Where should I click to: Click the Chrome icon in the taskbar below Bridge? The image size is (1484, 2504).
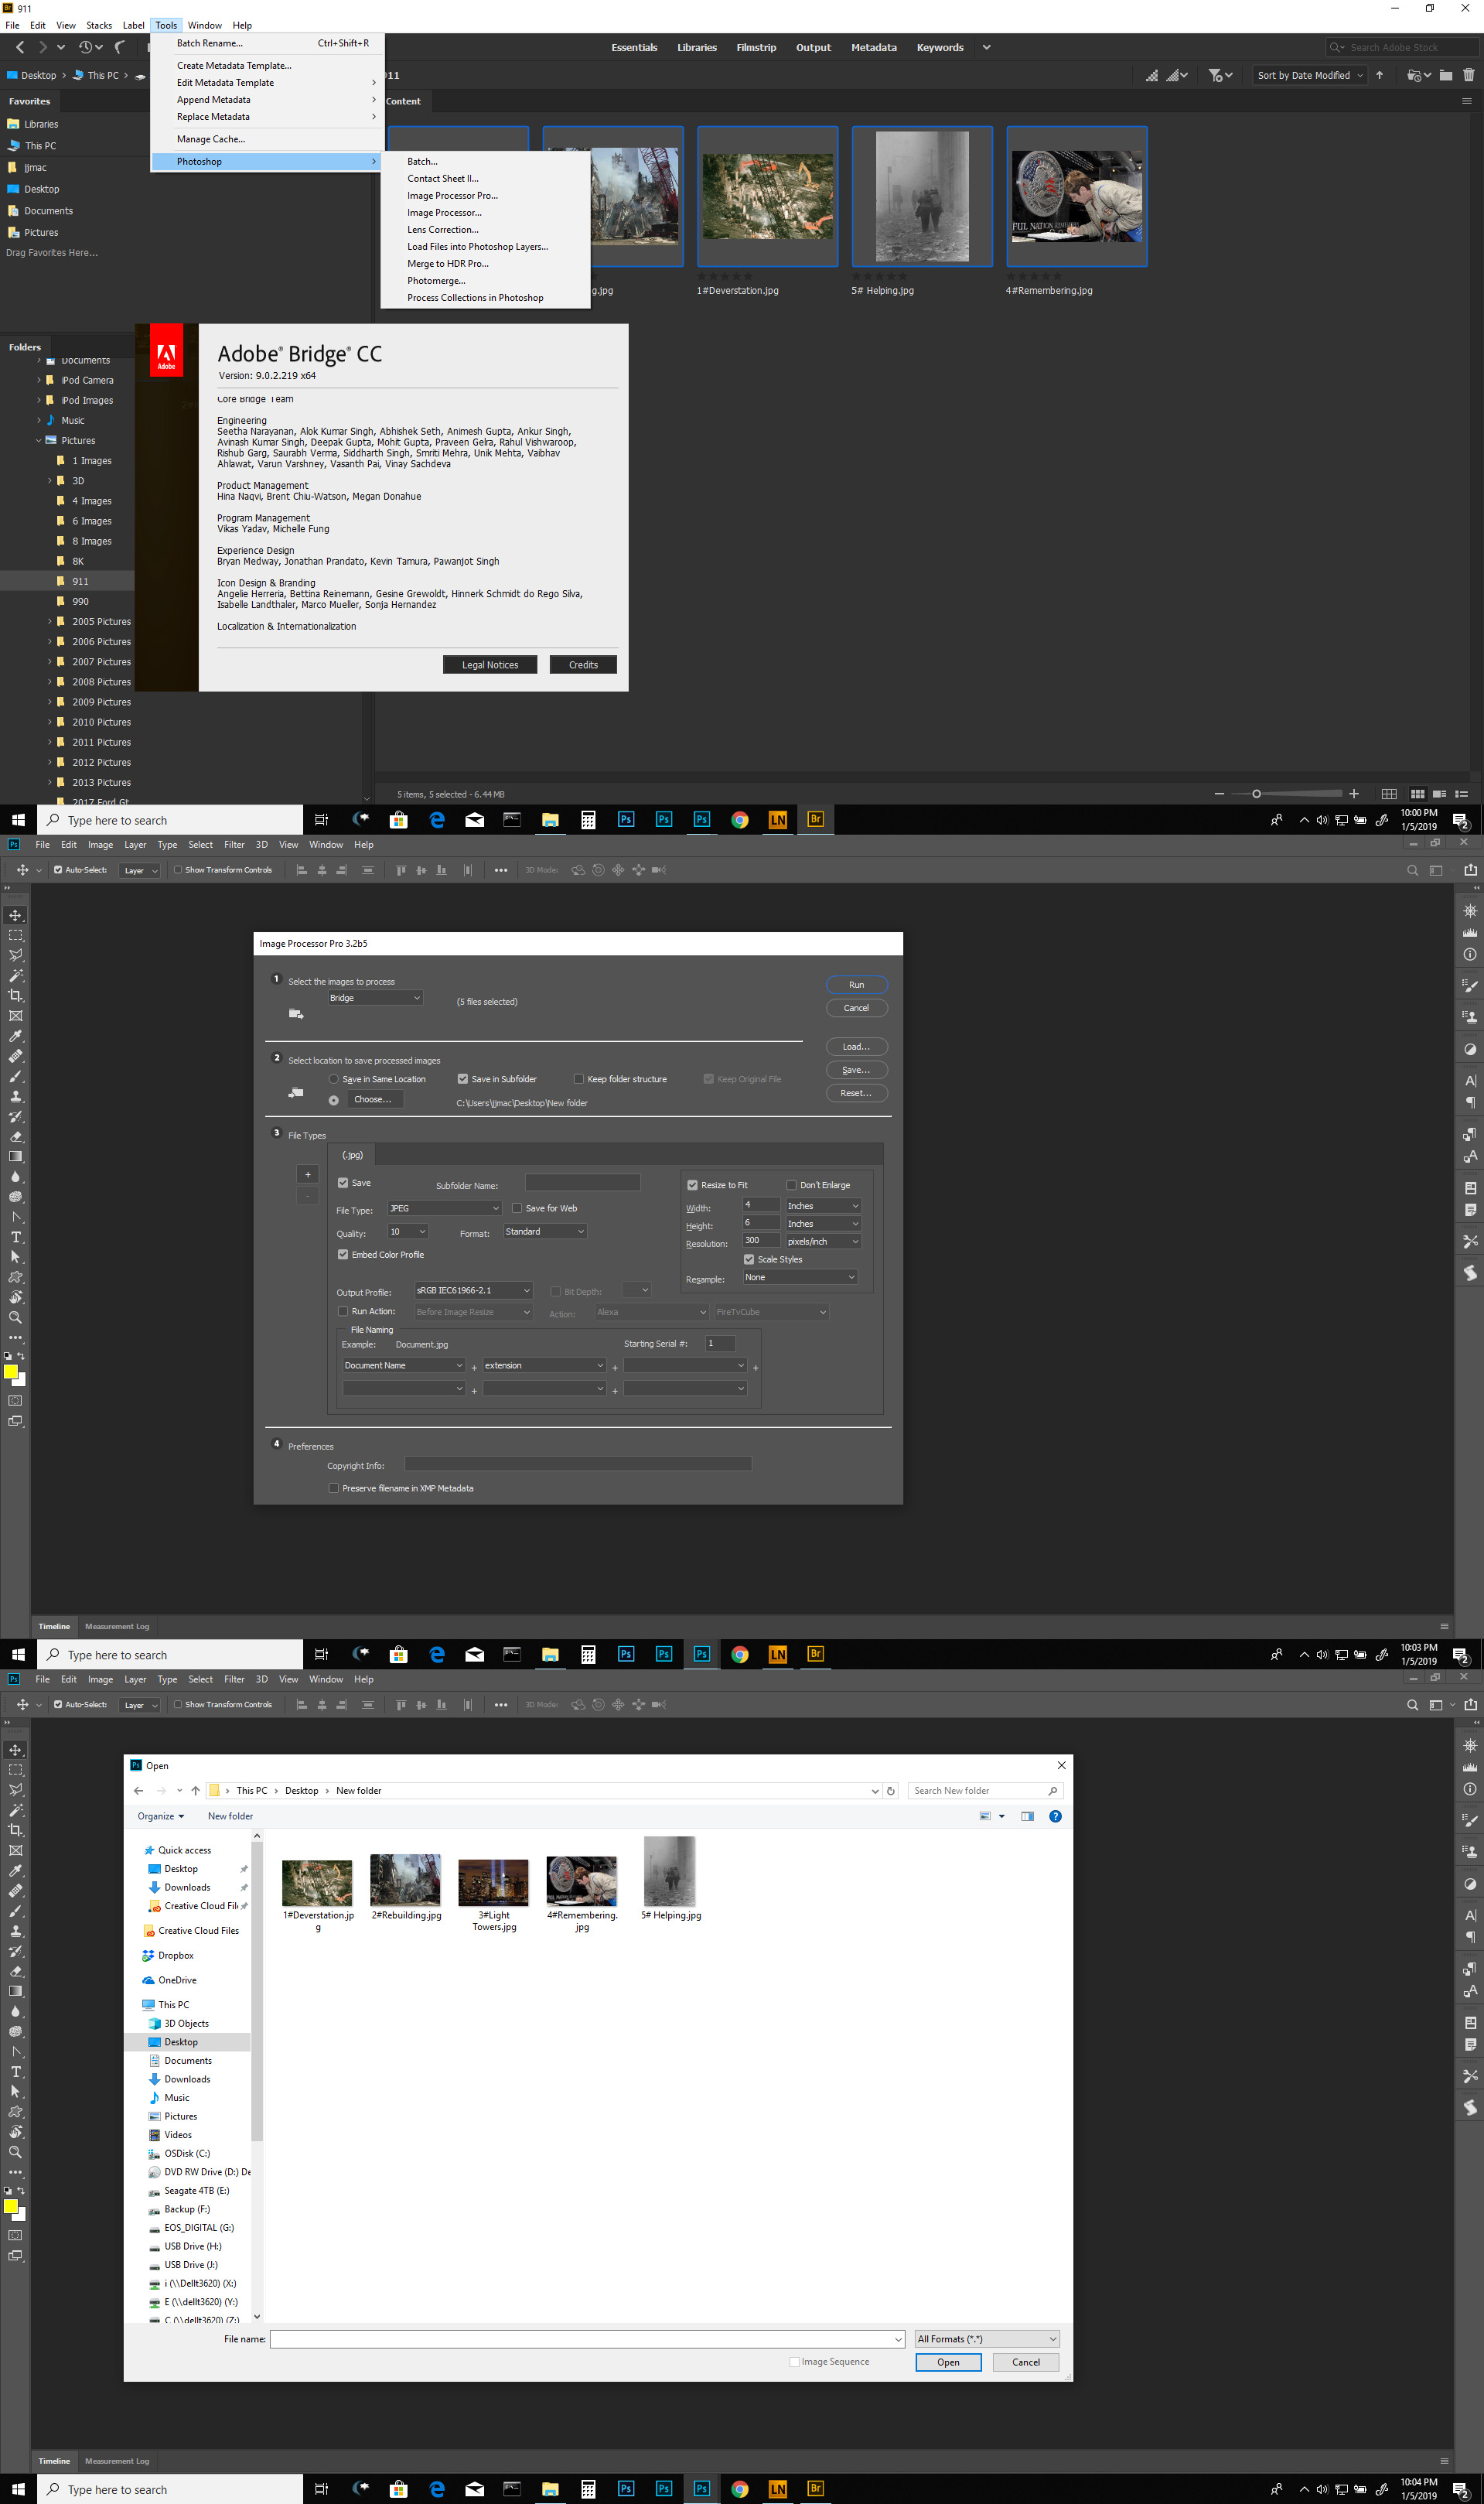click(x=740, y=819)
